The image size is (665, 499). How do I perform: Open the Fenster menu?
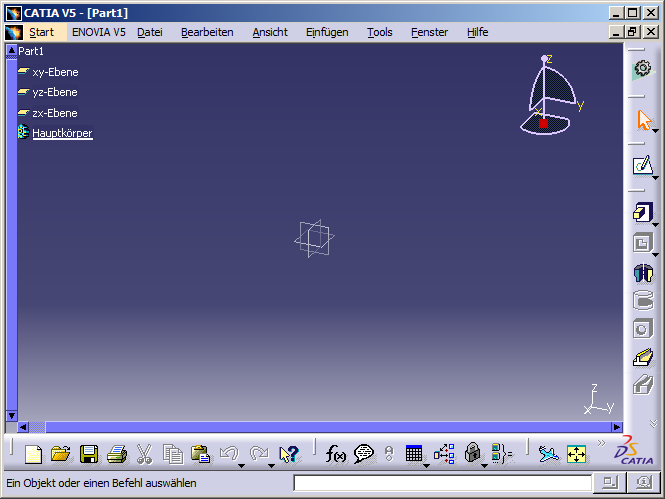point(429,32)
